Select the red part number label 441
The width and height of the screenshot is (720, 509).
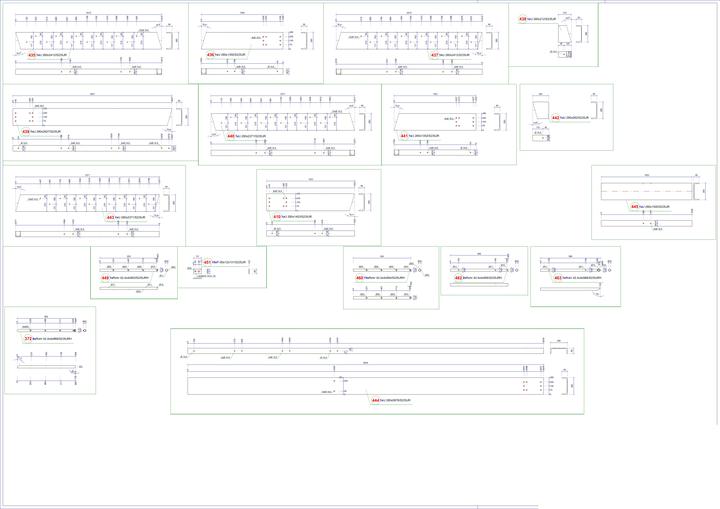pyautogui.click(x=404, y=136)
